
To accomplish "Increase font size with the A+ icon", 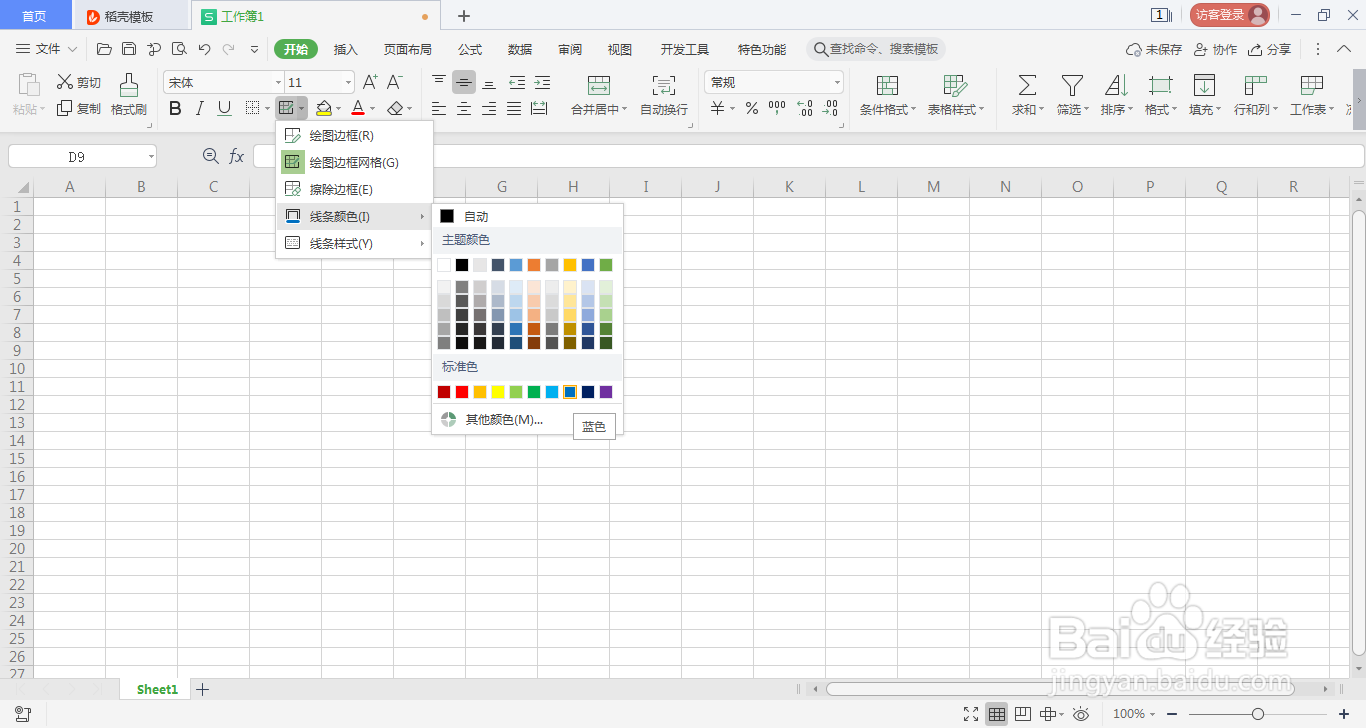I will click(370, 82).
